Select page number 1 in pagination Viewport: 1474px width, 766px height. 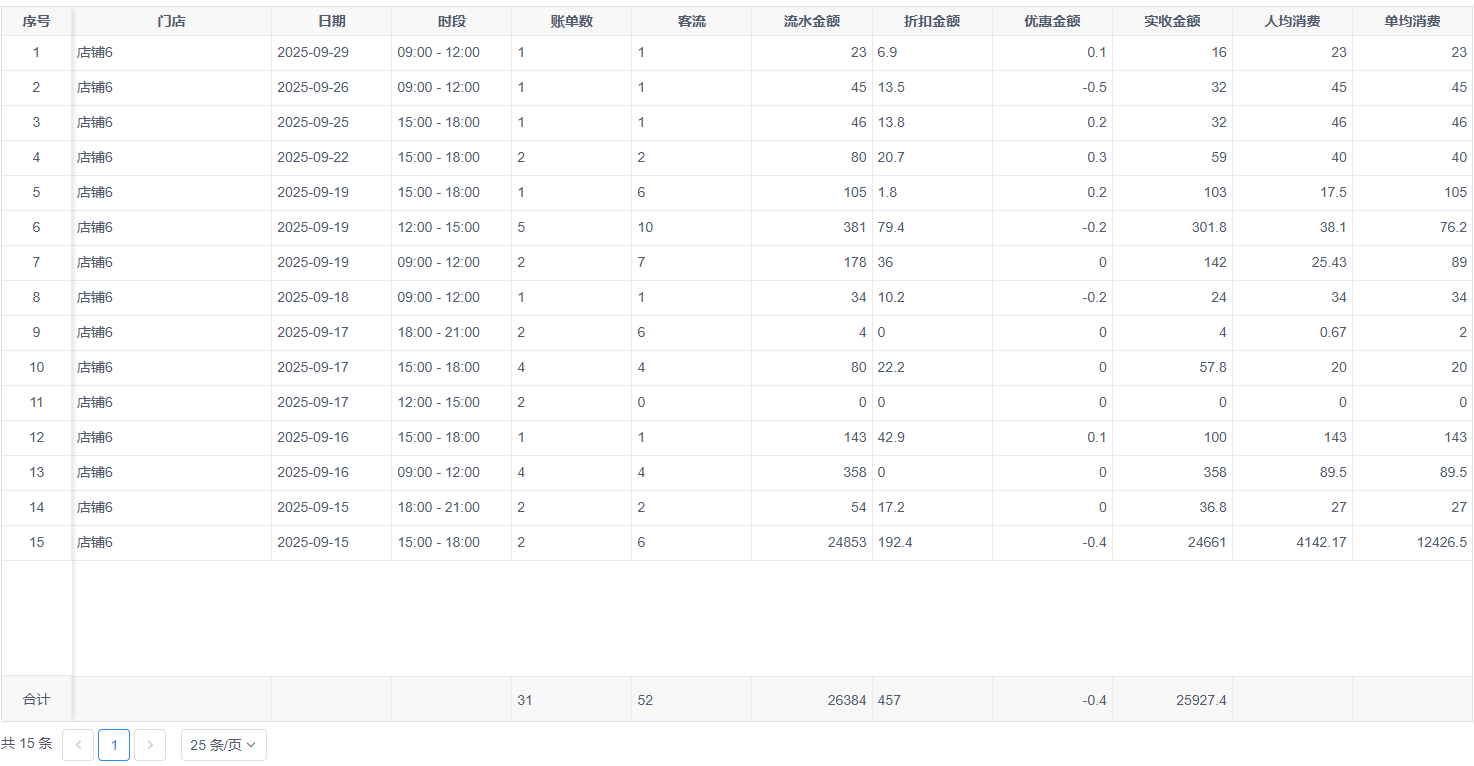(114, 745)
